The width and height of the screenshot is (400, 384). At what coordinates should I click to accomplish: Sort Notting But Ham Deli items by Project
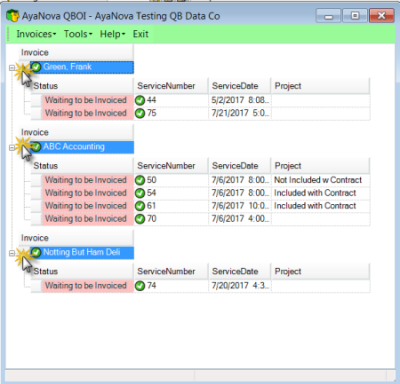[321, 272]
